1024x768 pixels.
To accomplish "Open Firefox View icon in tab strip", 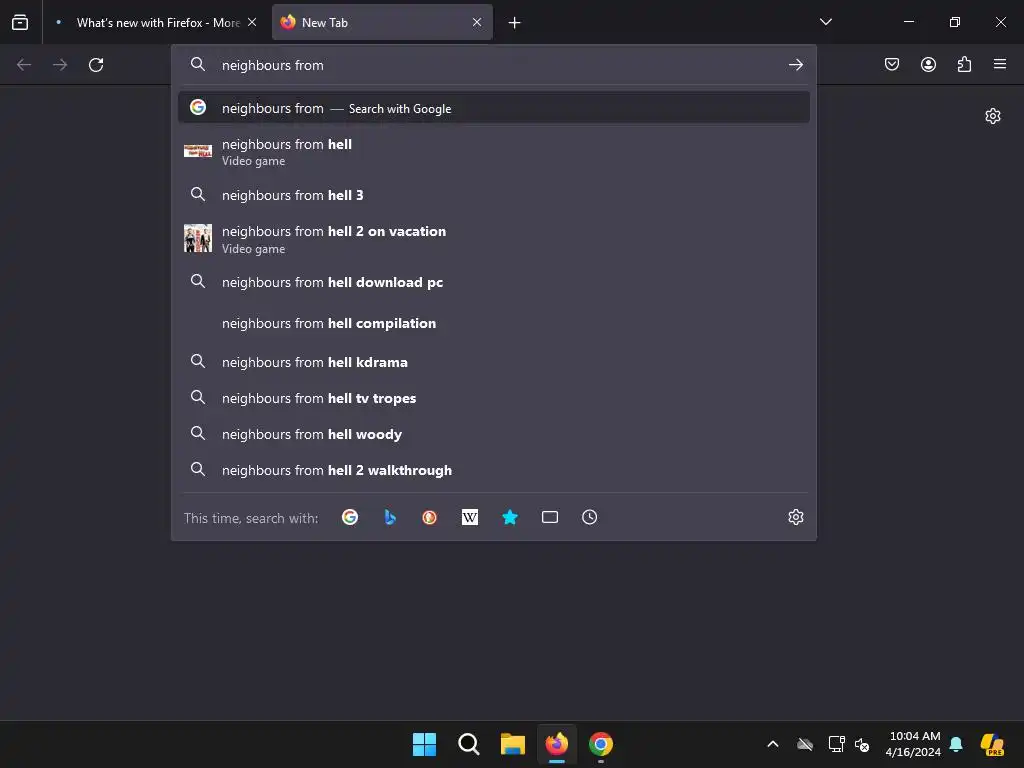I will pos(20,22).
